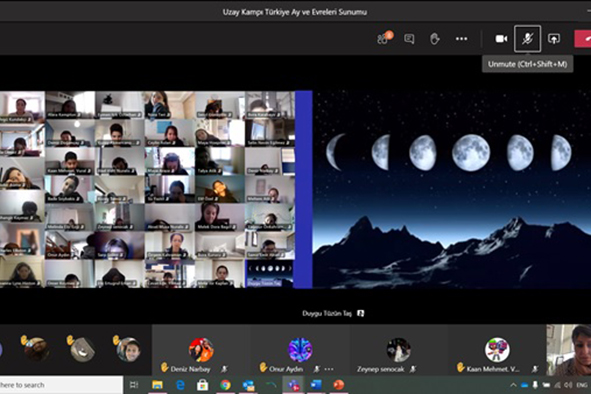
Task: Switch to Microsoft Teams in the taskbar
Action: point(294,385)
